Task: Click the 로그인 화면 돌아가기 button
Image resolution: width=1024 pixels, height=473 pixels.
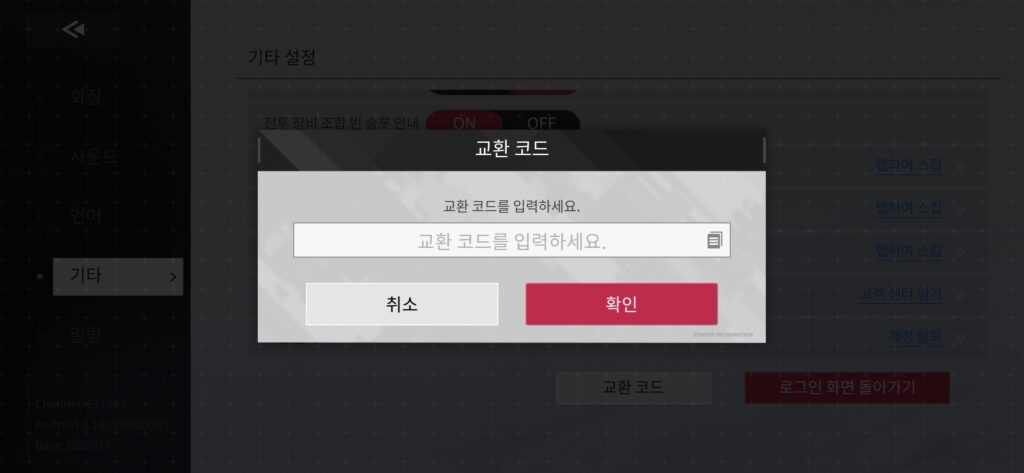Action: click(847, 387)
